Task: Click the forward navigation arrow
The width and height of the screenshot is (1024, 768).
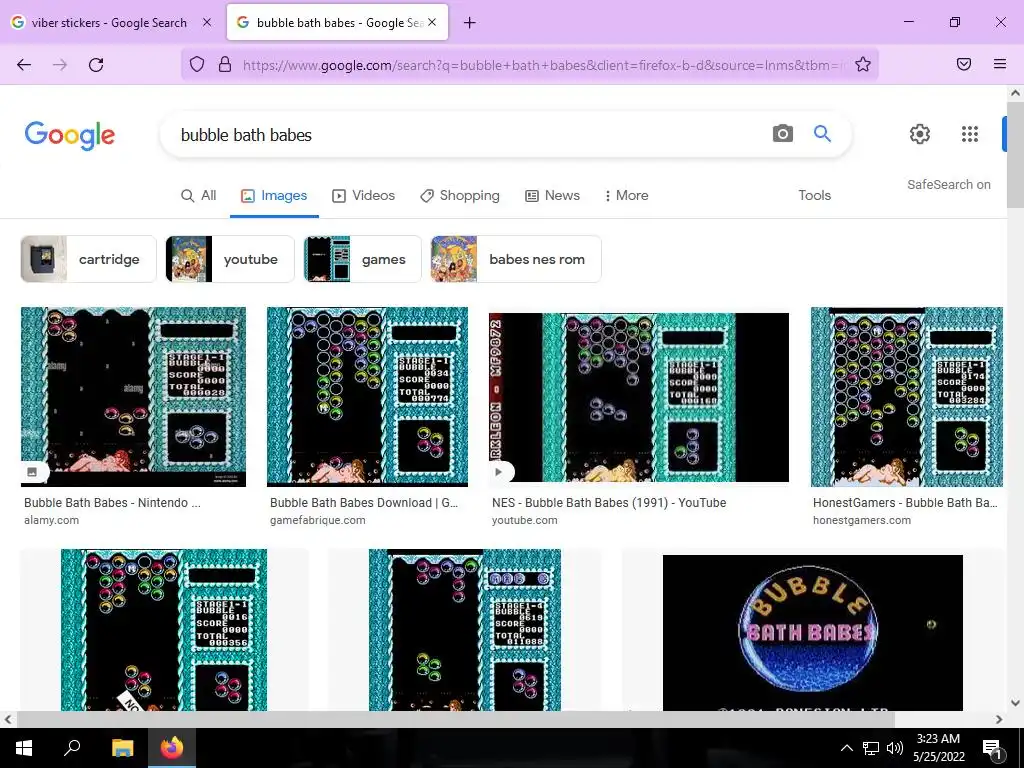Action: 60,65
